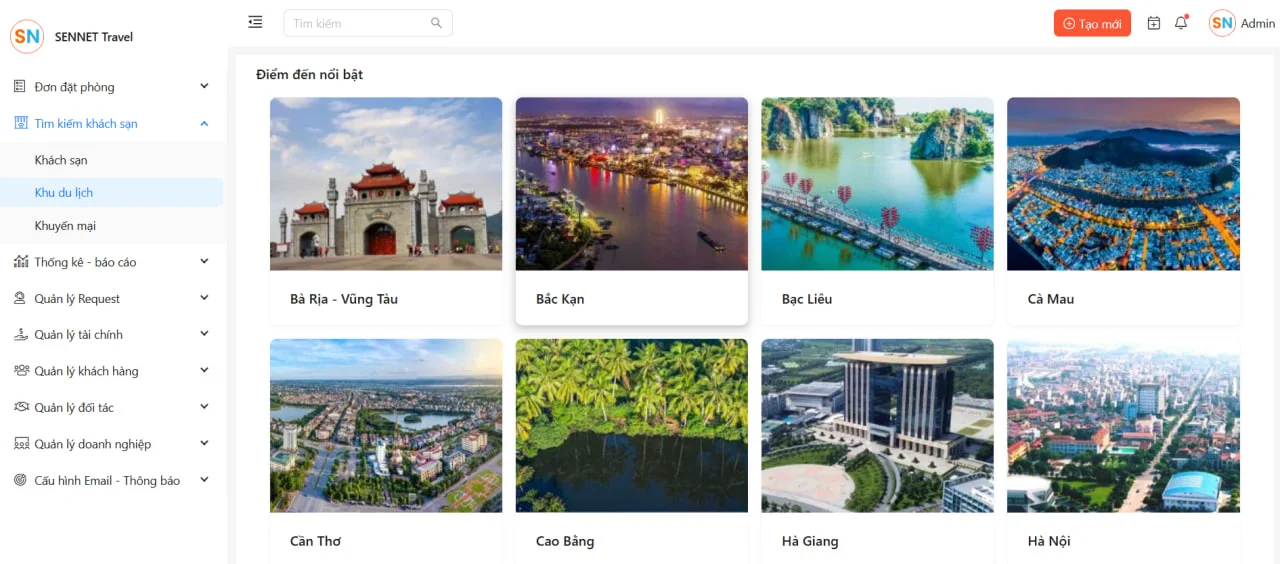Toggle the sidebar collapse icon
1280x564 pixels.
click(x=255, y=22)
